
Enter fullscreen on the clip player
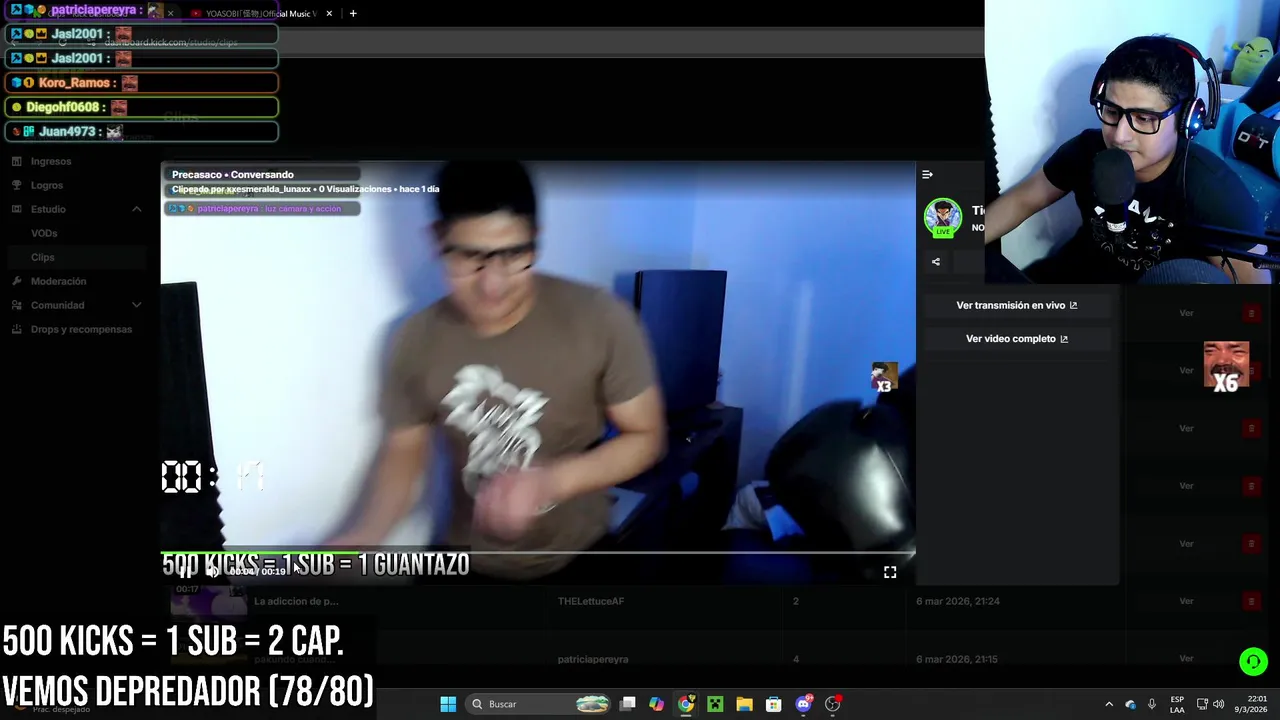pos(890,572)
